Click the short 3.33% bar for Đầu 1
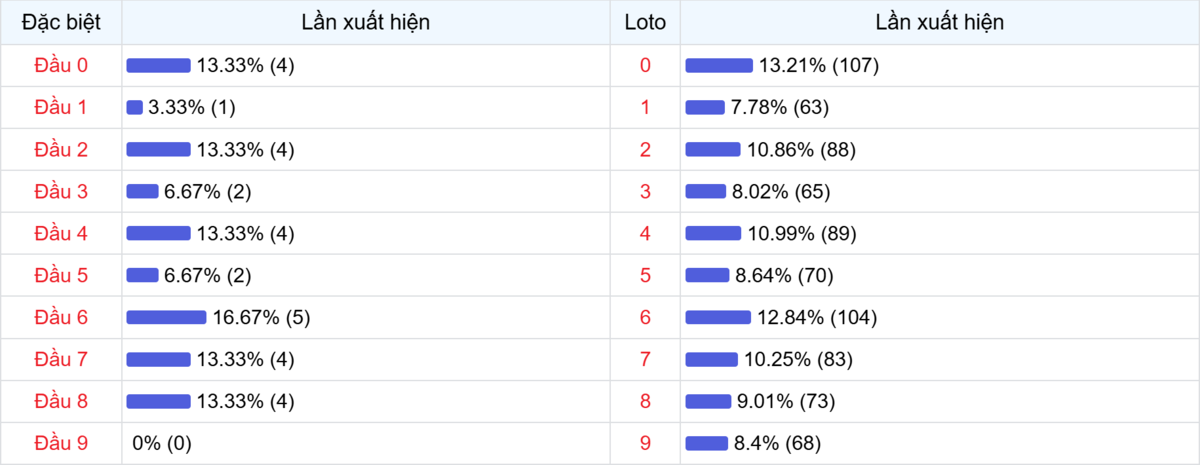 (135, 107)
